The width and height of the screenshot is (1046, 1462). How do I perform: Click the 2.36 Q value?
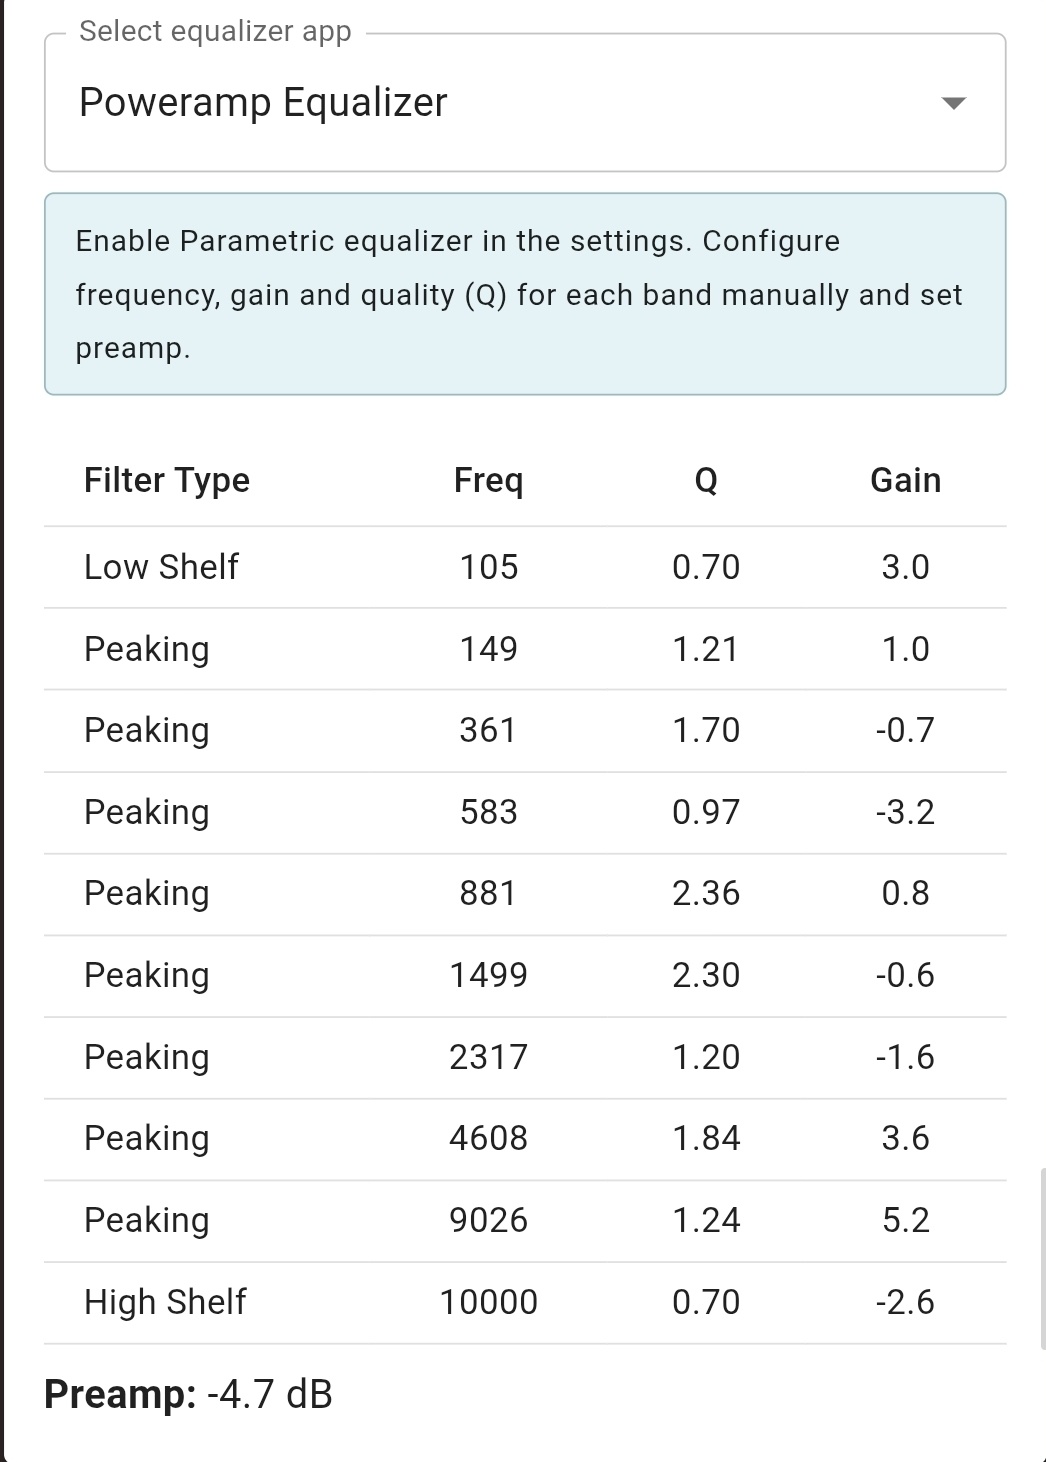706,893
